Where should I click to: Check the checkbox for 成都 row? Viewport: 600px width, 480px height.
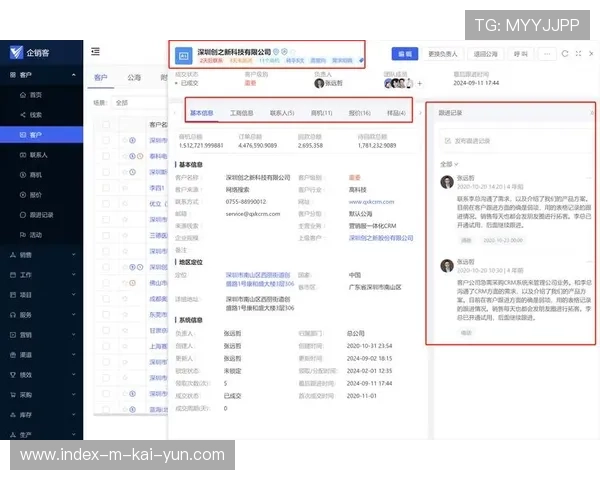(x=106, y=299)
